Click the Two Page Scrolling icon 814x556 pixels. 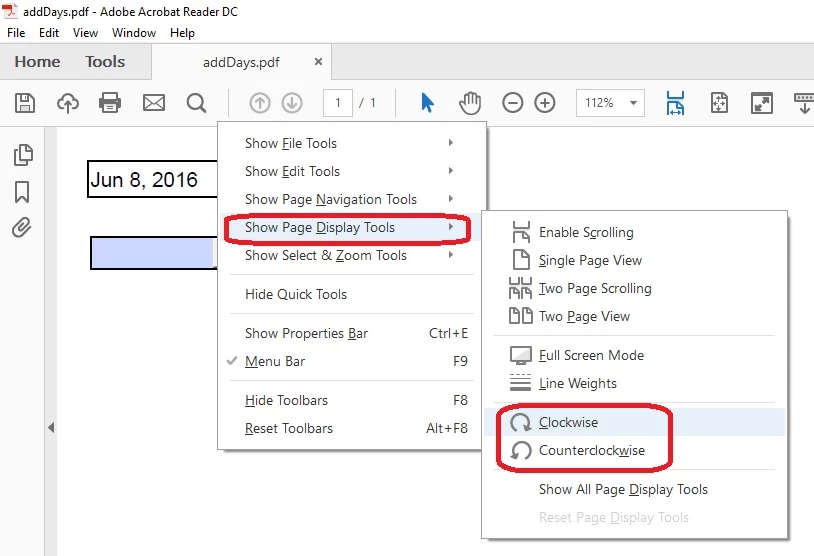(x=520, y=288)
